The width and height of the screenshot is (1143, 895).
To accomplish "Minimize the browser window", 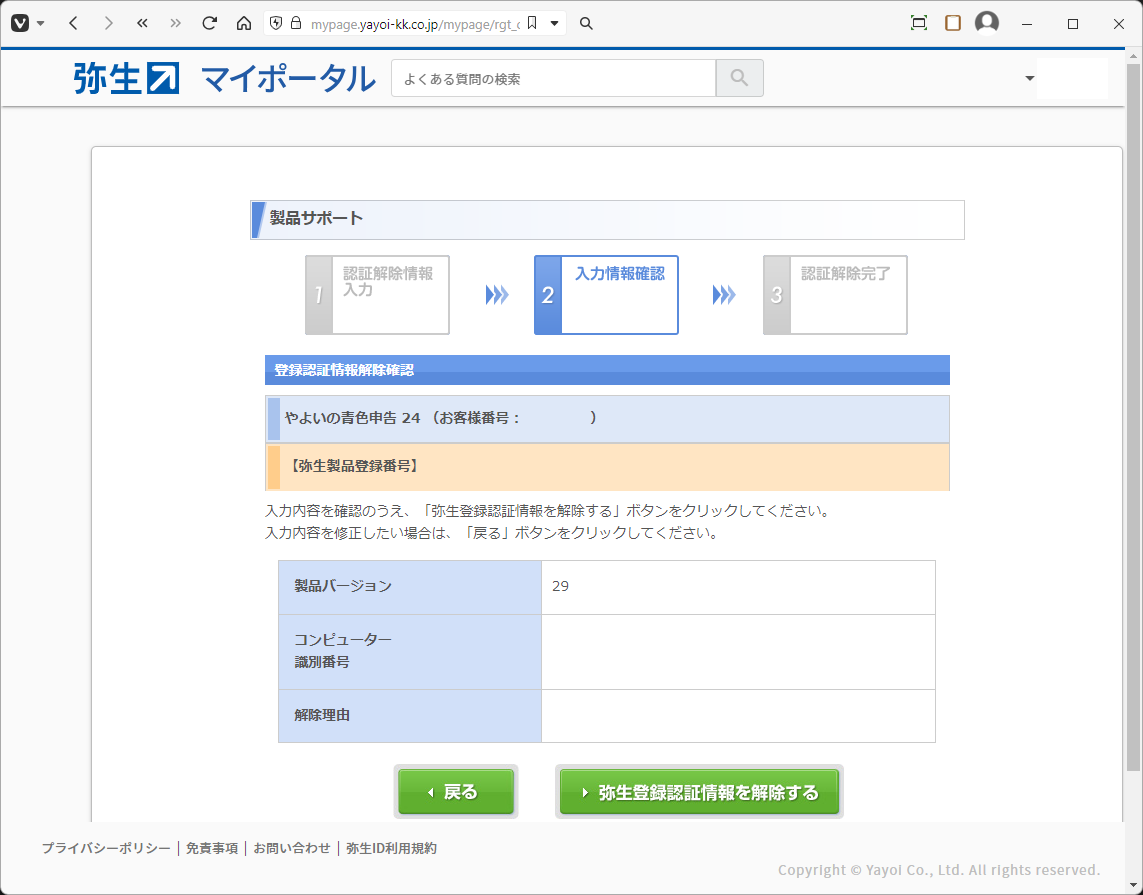I will point(1027,24).
